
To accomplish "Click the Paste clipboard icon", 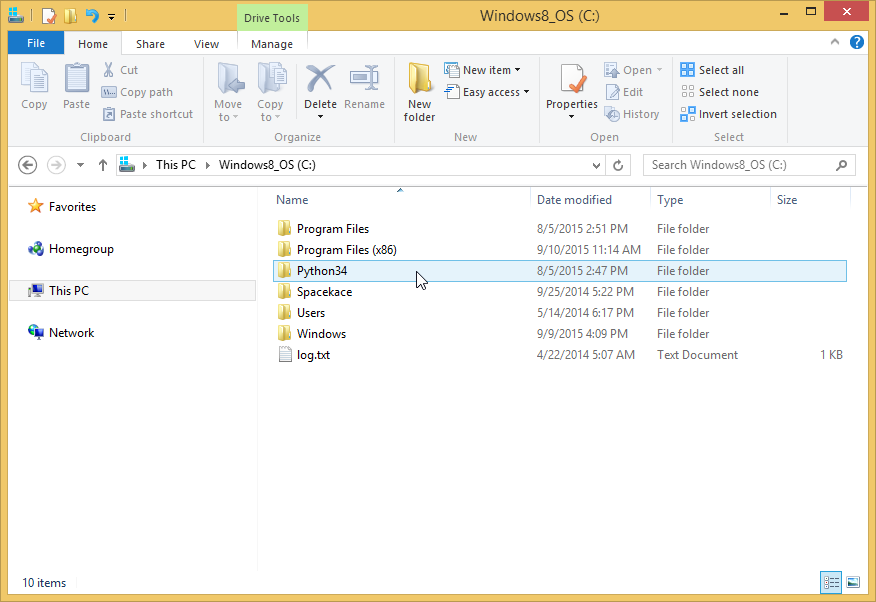I will pyautogui.click(x=77, y=78).
